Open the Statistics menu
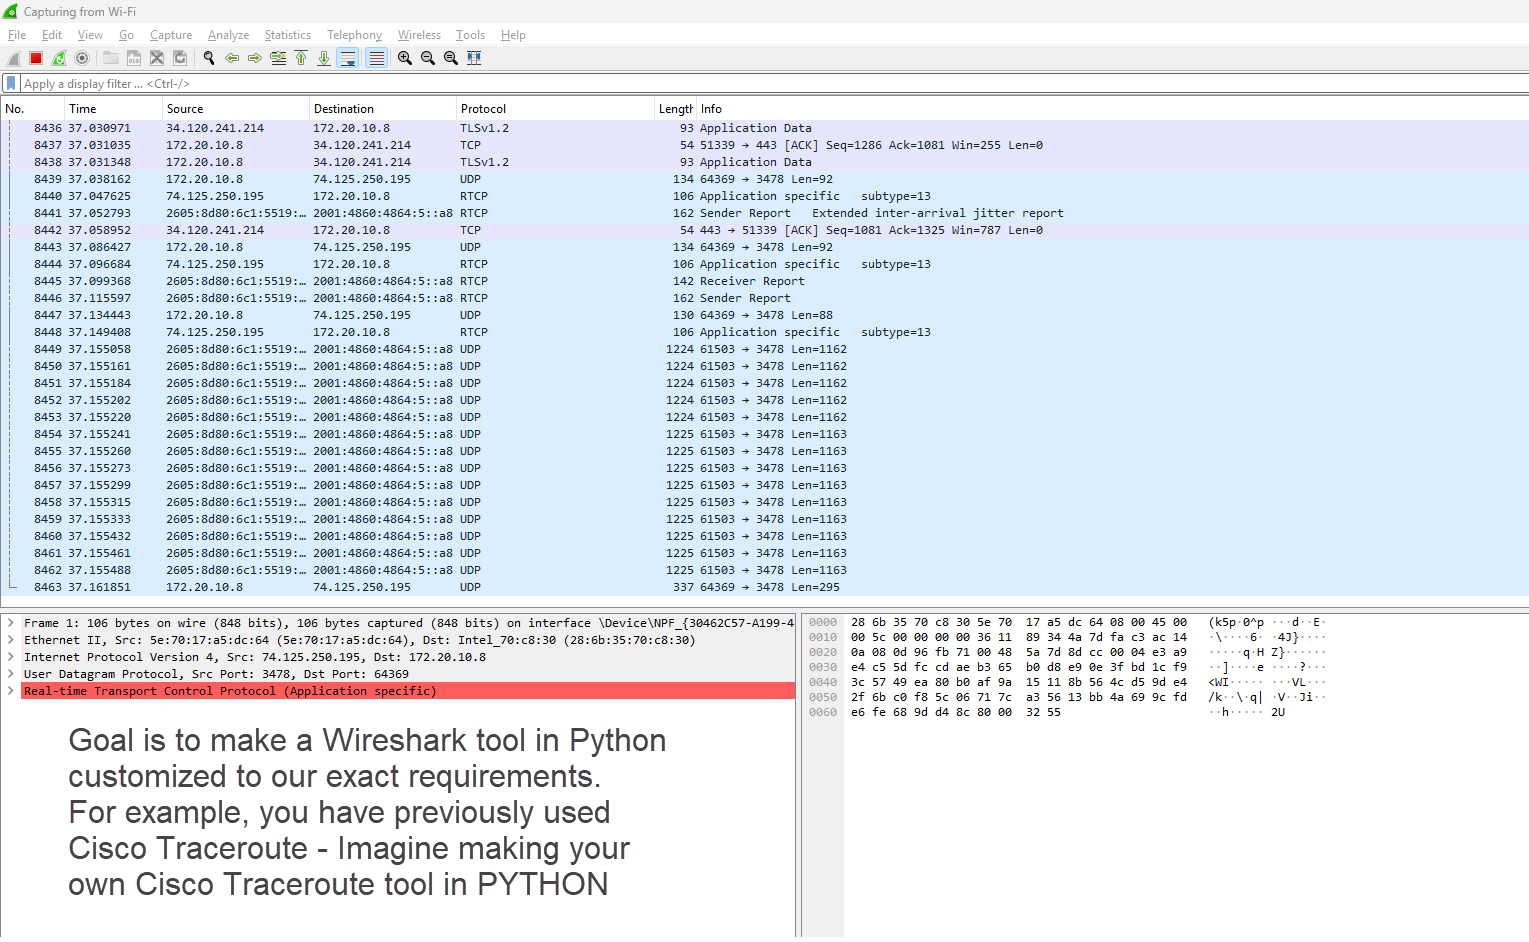1529x942 pixels. [x=287, y=35]
